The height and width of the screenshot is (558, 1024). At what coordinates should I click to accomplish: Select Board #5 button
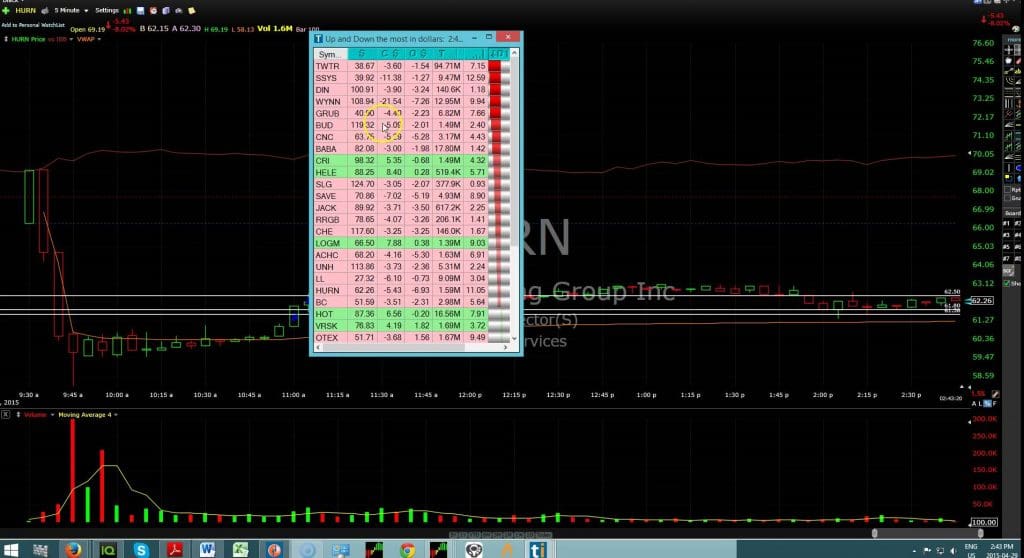(1007, 246)
